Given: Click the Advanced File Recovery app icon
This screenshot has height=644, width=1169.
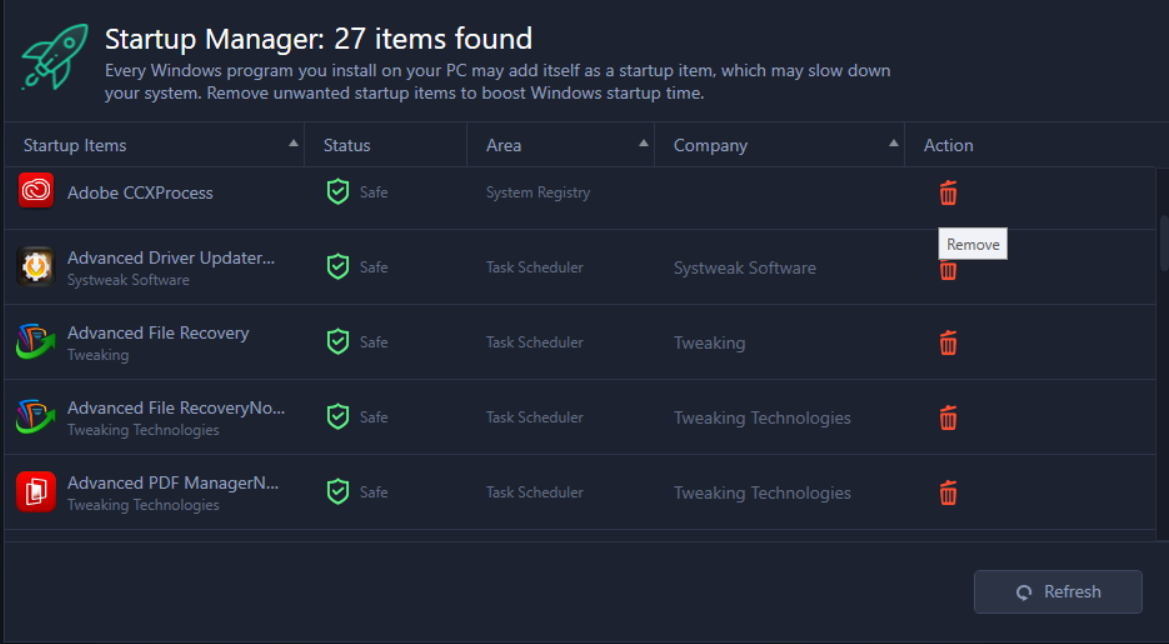Looking at the screenshot, I should pos(34,341).
